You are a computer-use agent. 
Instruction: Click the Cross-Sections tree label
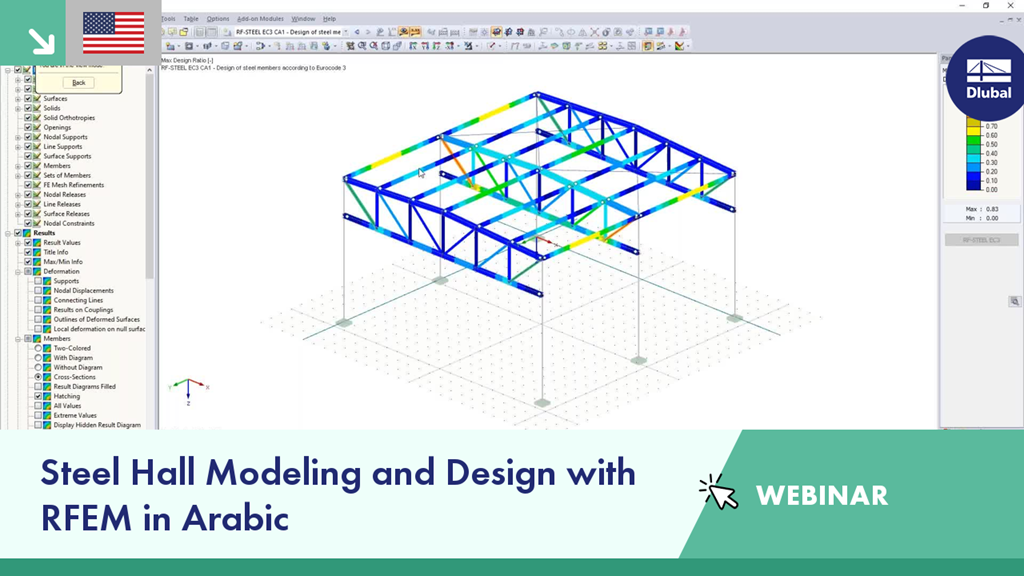coord(74,377)
